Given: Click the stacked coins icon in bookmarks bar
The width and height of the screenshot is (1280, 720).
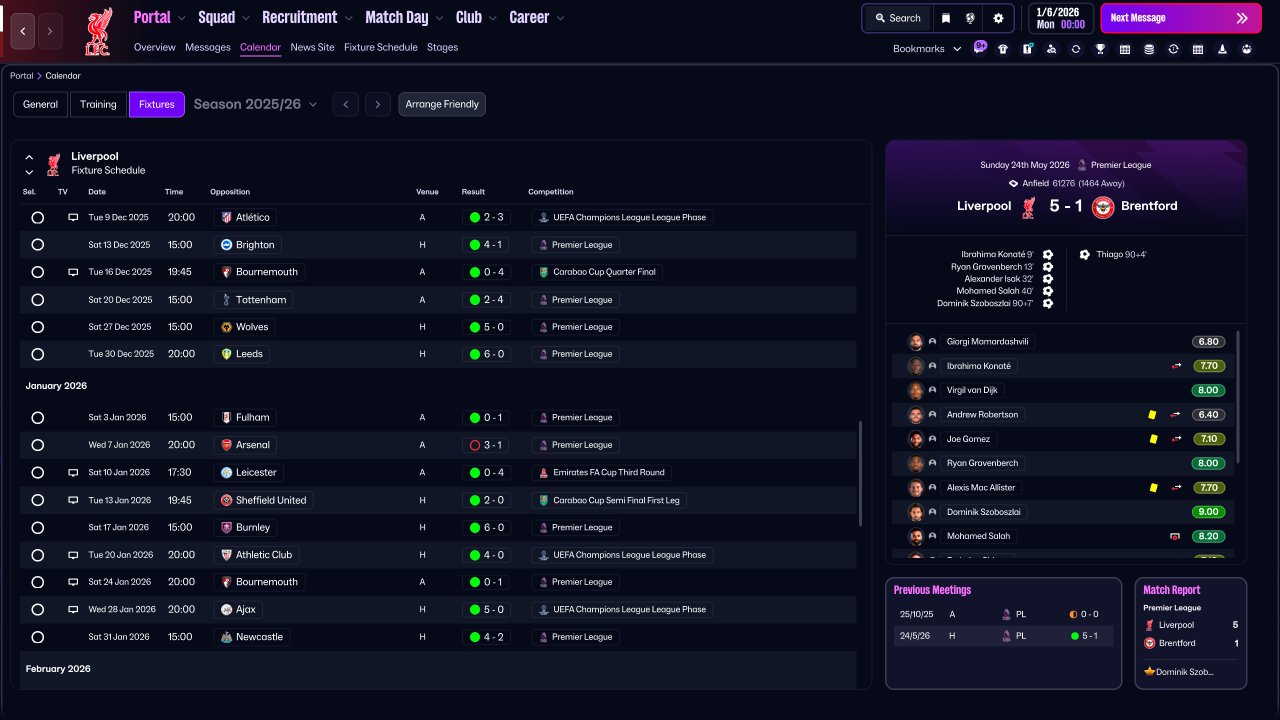Looking at the screenshot, I should point(1149,48).
